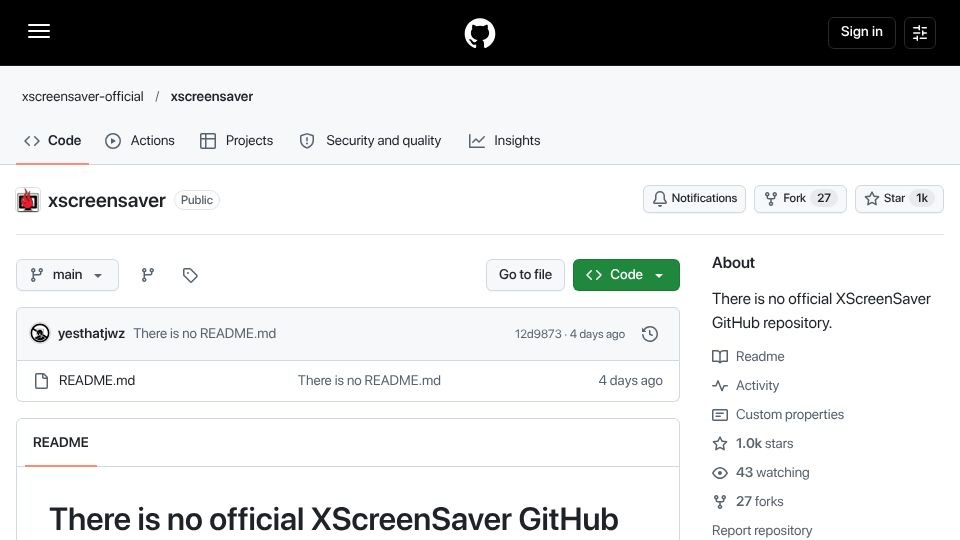The width and height of the screenshot is (960, 540).
Task: Click the Public visibility badge
Action: pyautogui.click(x=197, y=200)
